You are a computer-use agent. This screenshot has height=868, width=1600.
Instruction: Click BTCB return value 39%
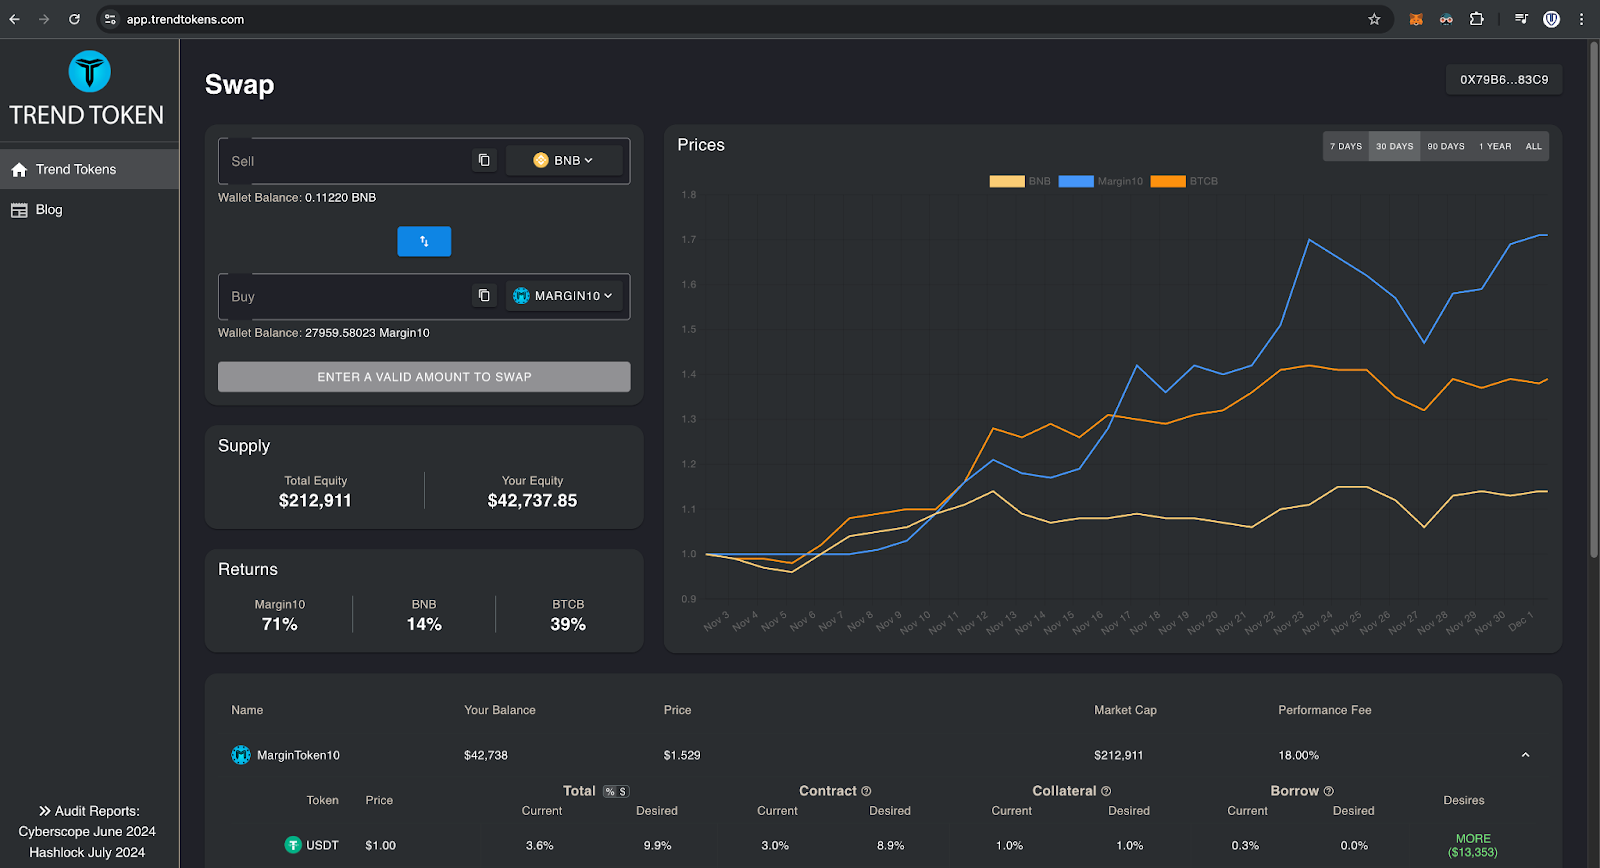568,624
